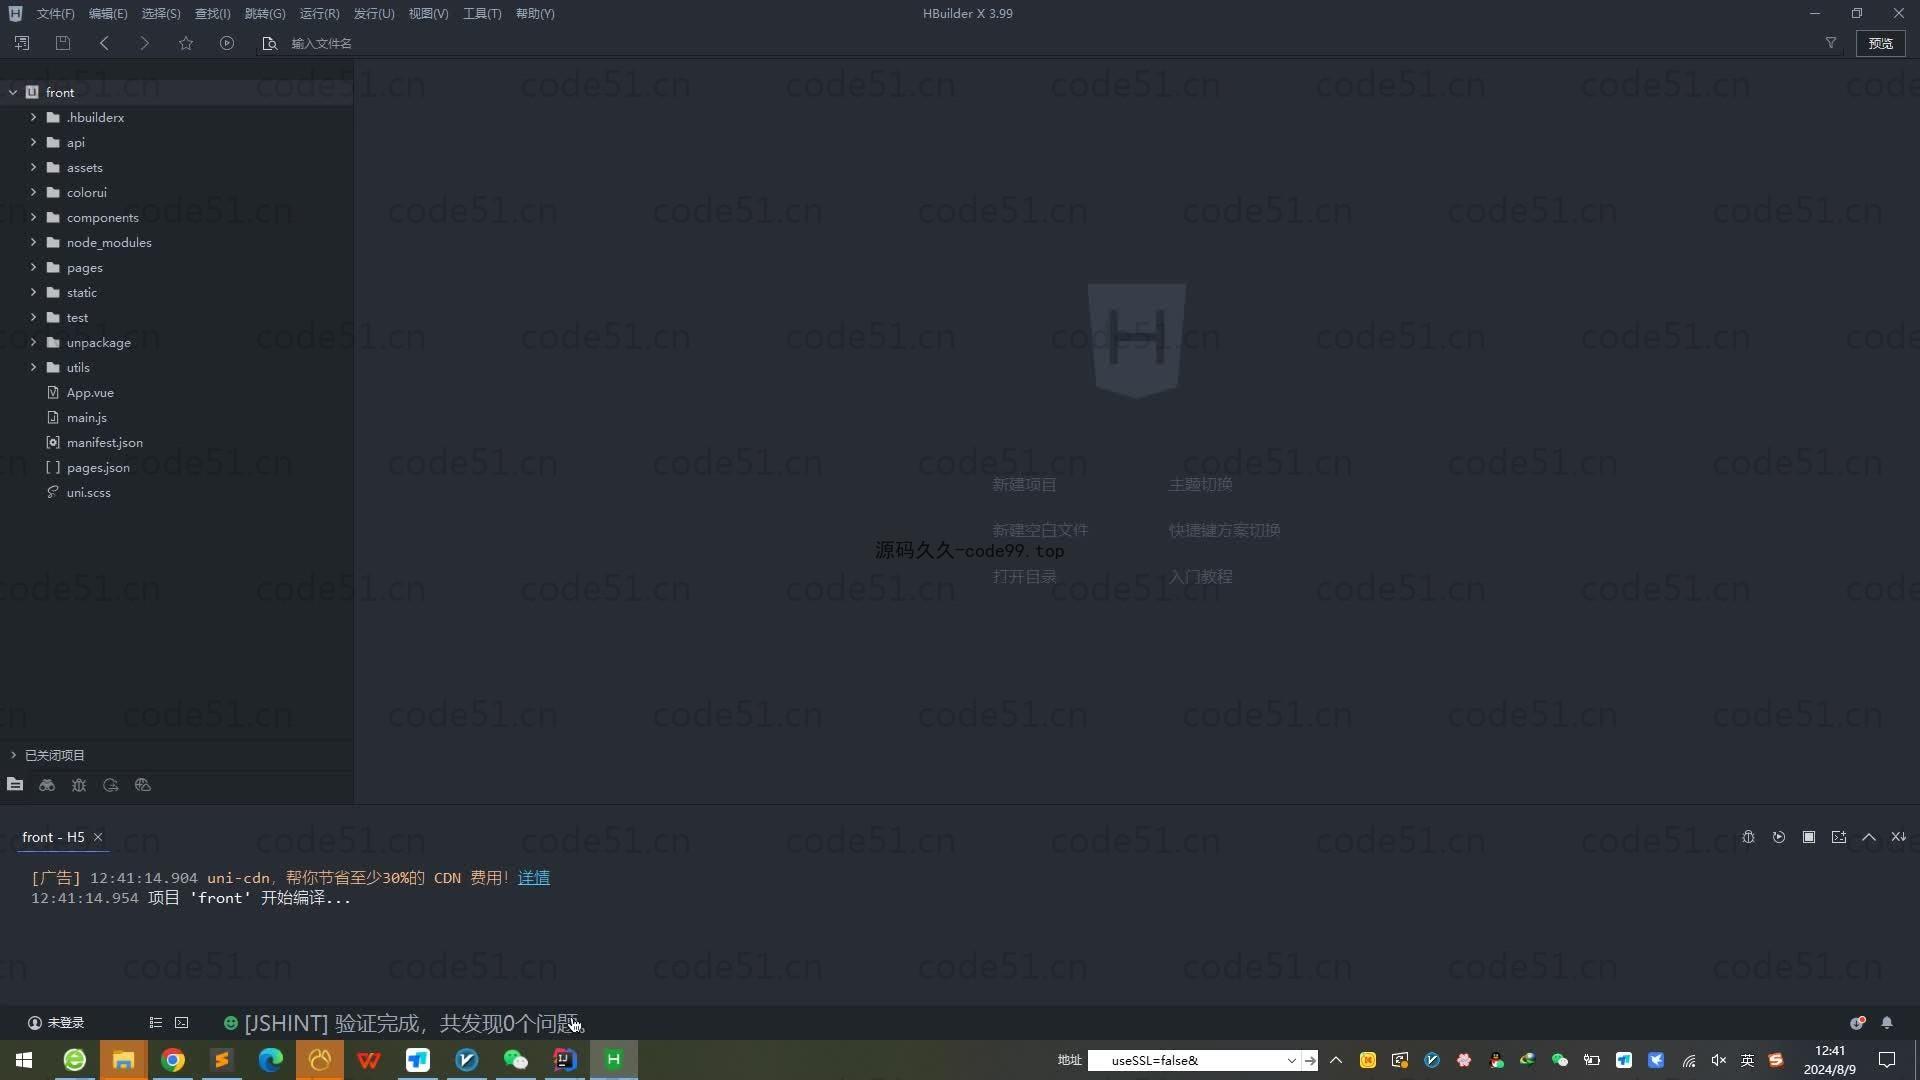
Task: Stop the running console process
Action: [x=1809, y=837]
